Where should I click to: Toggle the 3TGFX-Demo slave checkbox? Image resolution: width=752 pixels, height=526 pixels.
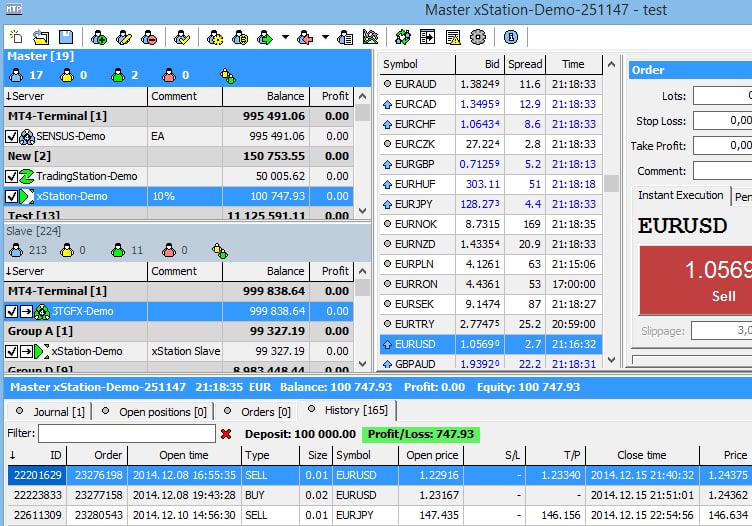tap(12, 312)
